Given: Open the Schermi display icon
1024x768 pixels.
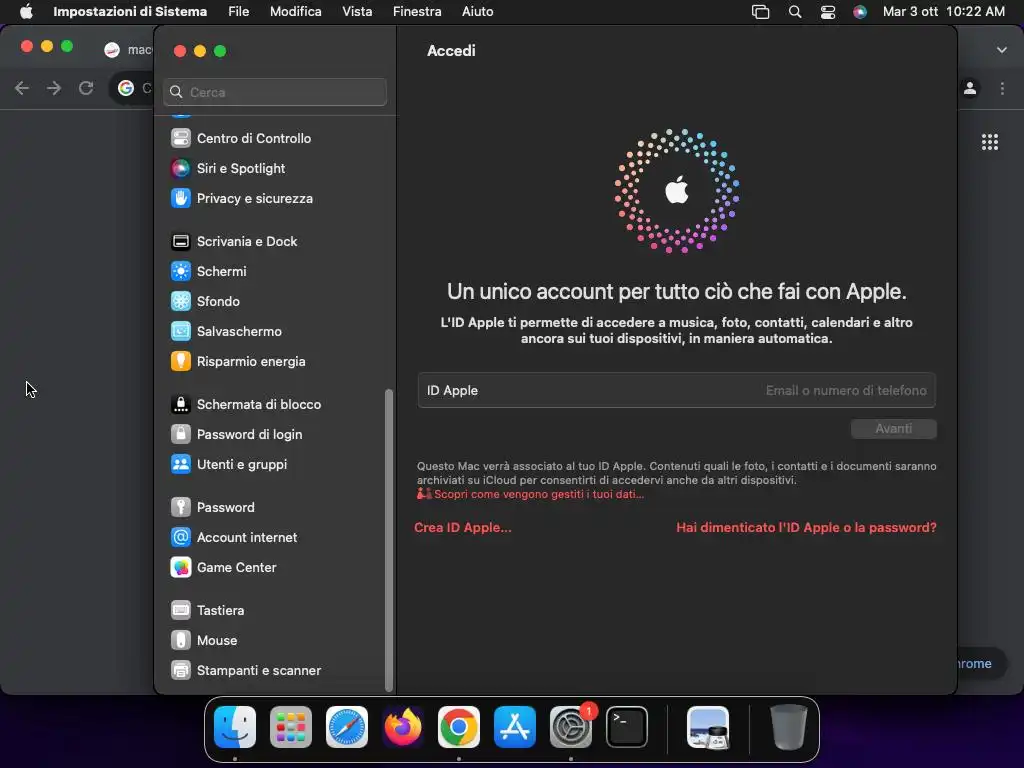Looking at the screenshot, I should pyautogui.click(x=181, y=272).
